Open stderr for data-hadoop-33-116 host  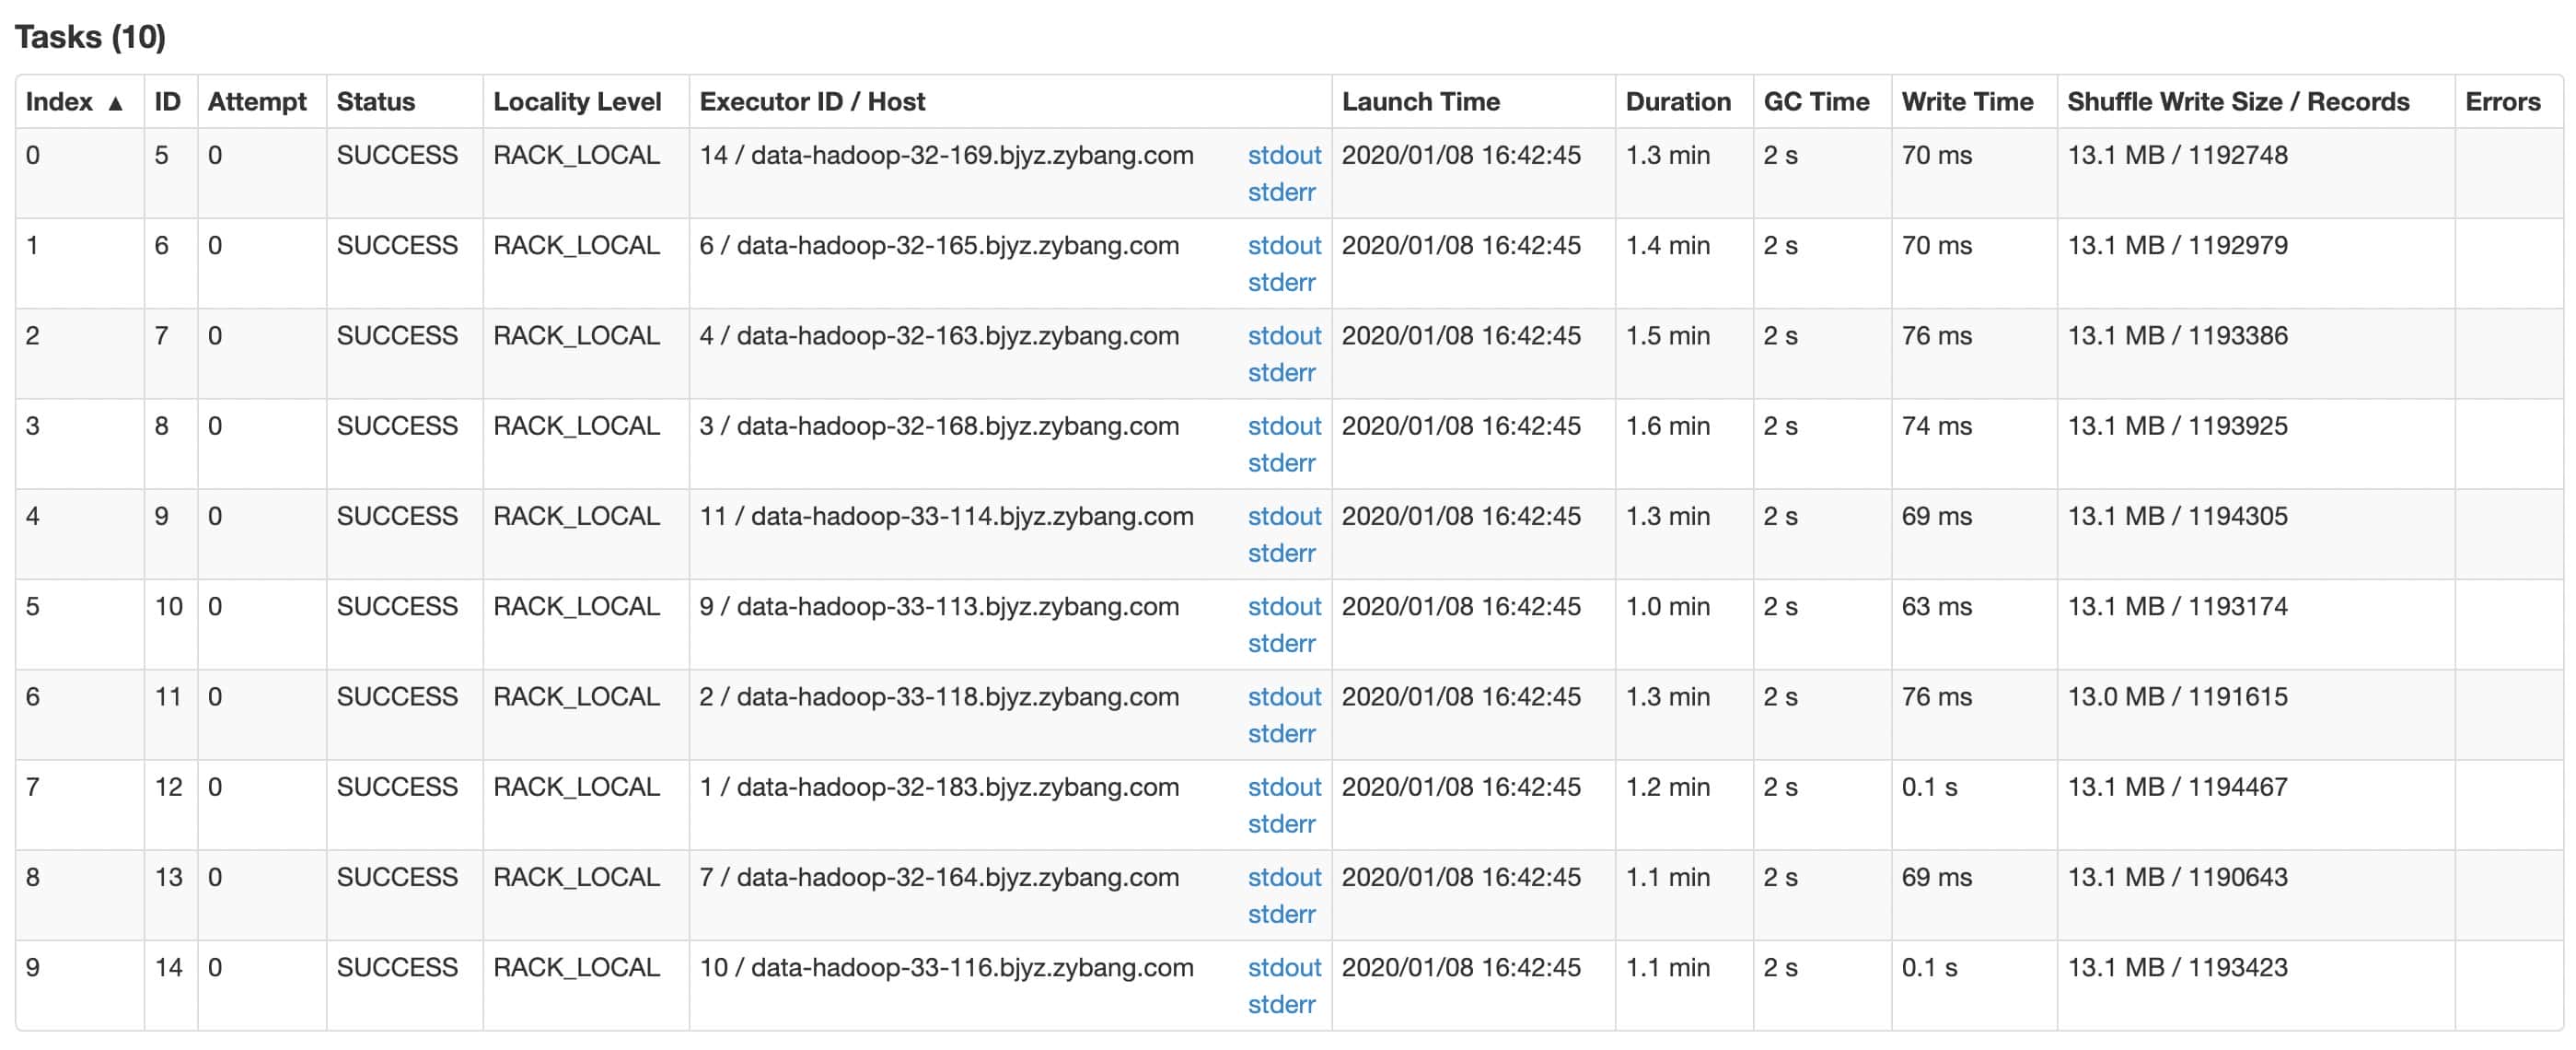coord(1281,1005)
